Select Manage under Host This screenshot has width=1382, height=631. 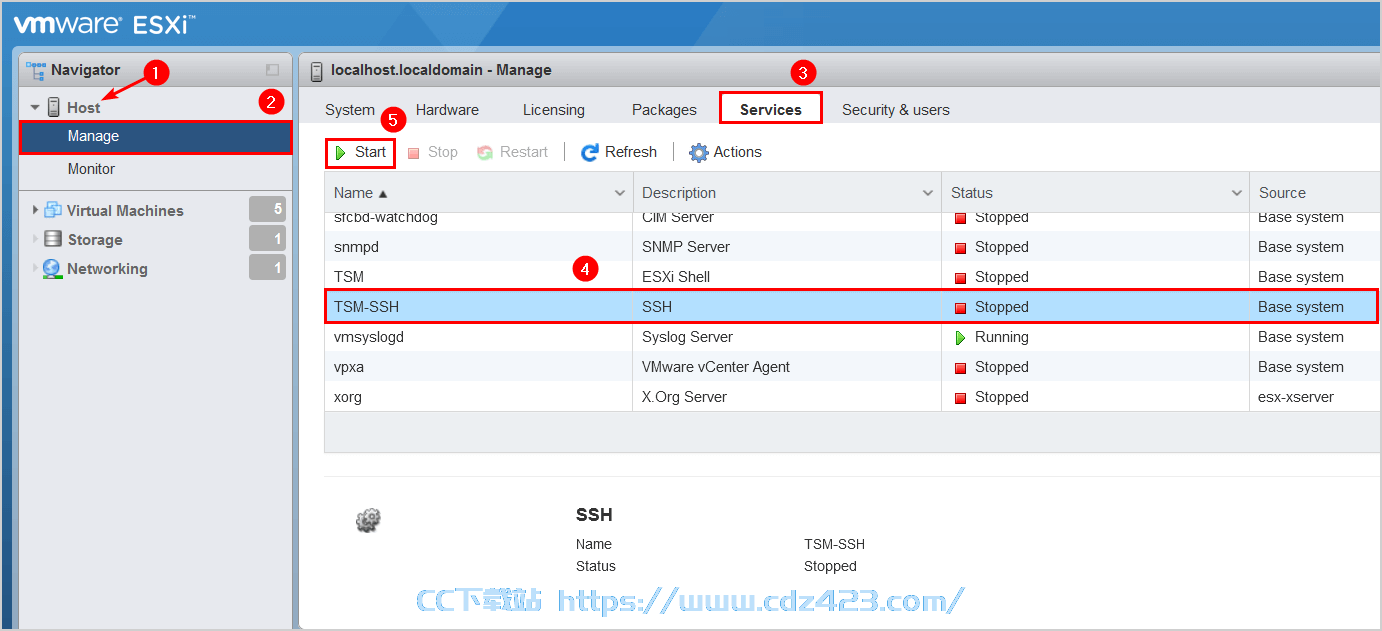(156, 136)
